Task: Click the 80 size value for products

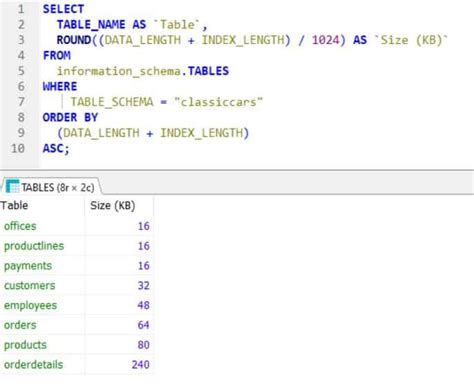Action: [119, 345]
